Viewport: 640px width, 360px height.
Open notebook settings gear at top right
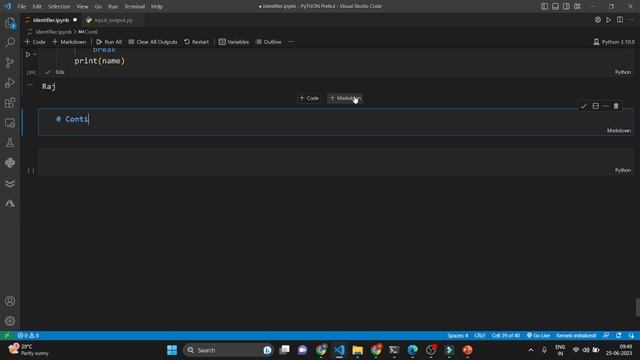tap(598, 20)
